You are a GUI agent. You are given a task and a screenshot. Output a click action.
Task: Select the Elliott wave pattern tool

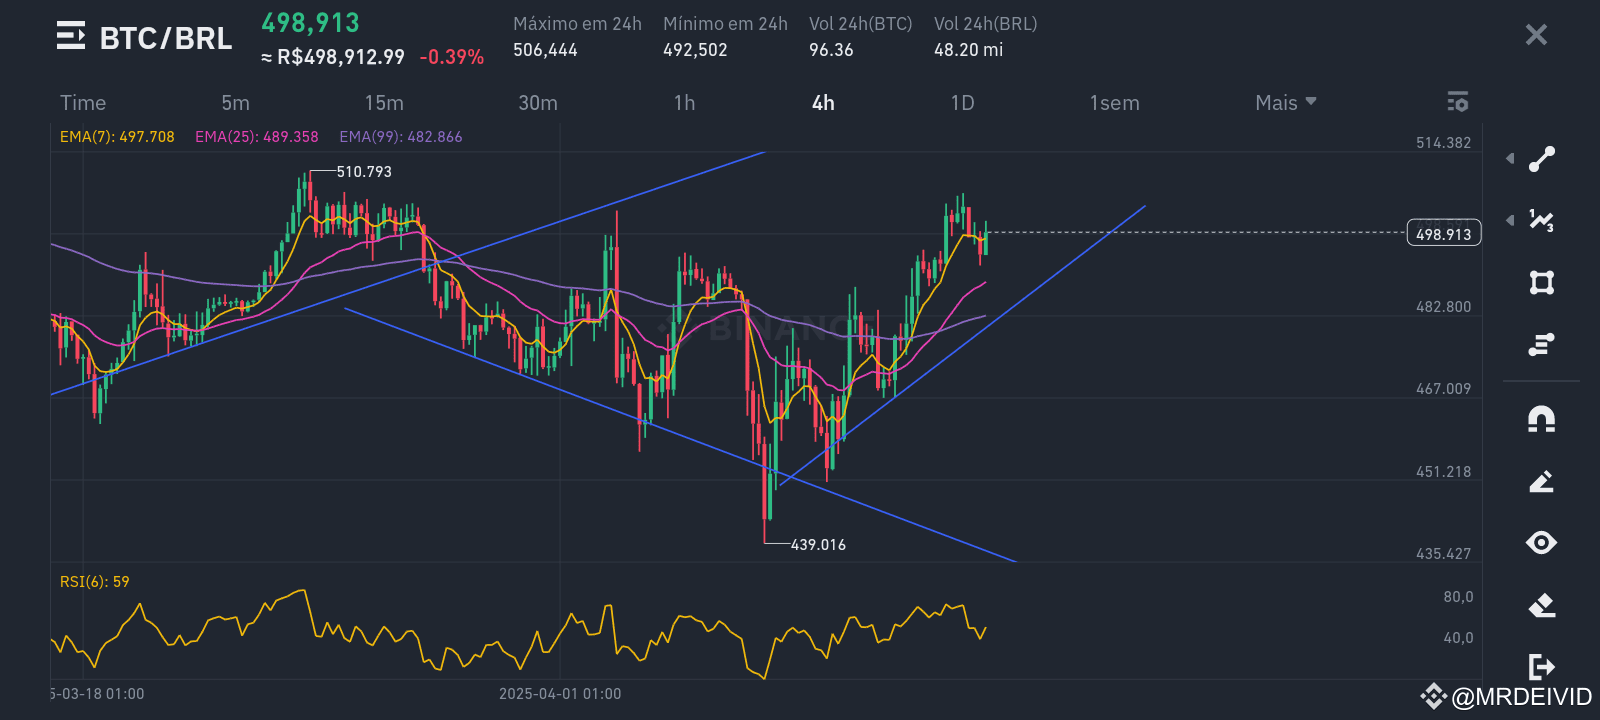(x=1542, y=221)
